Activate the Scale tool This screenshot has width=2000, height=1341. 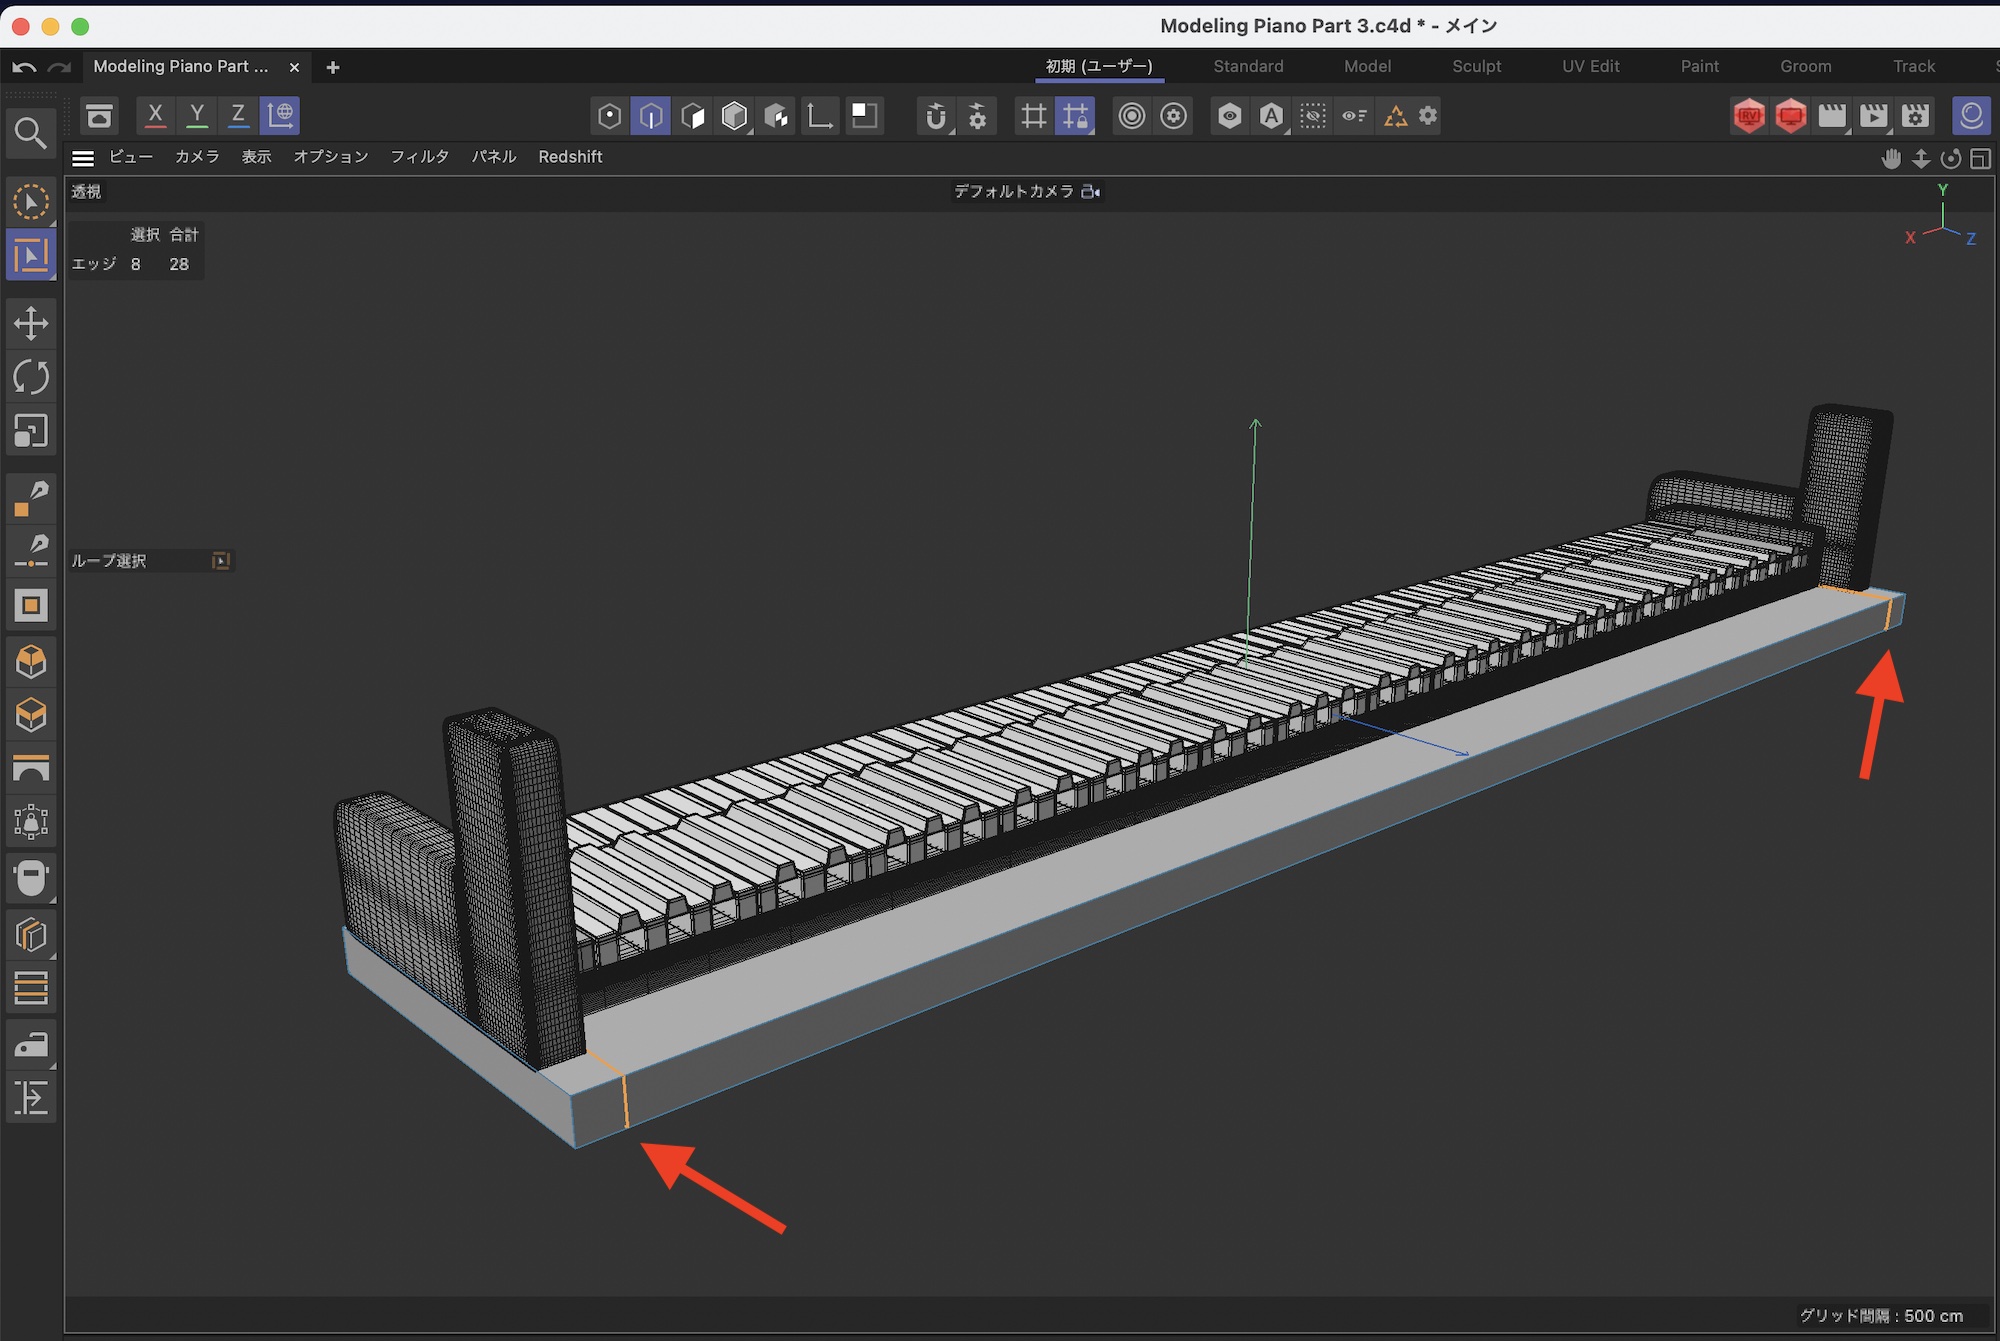tap(31, 431)
